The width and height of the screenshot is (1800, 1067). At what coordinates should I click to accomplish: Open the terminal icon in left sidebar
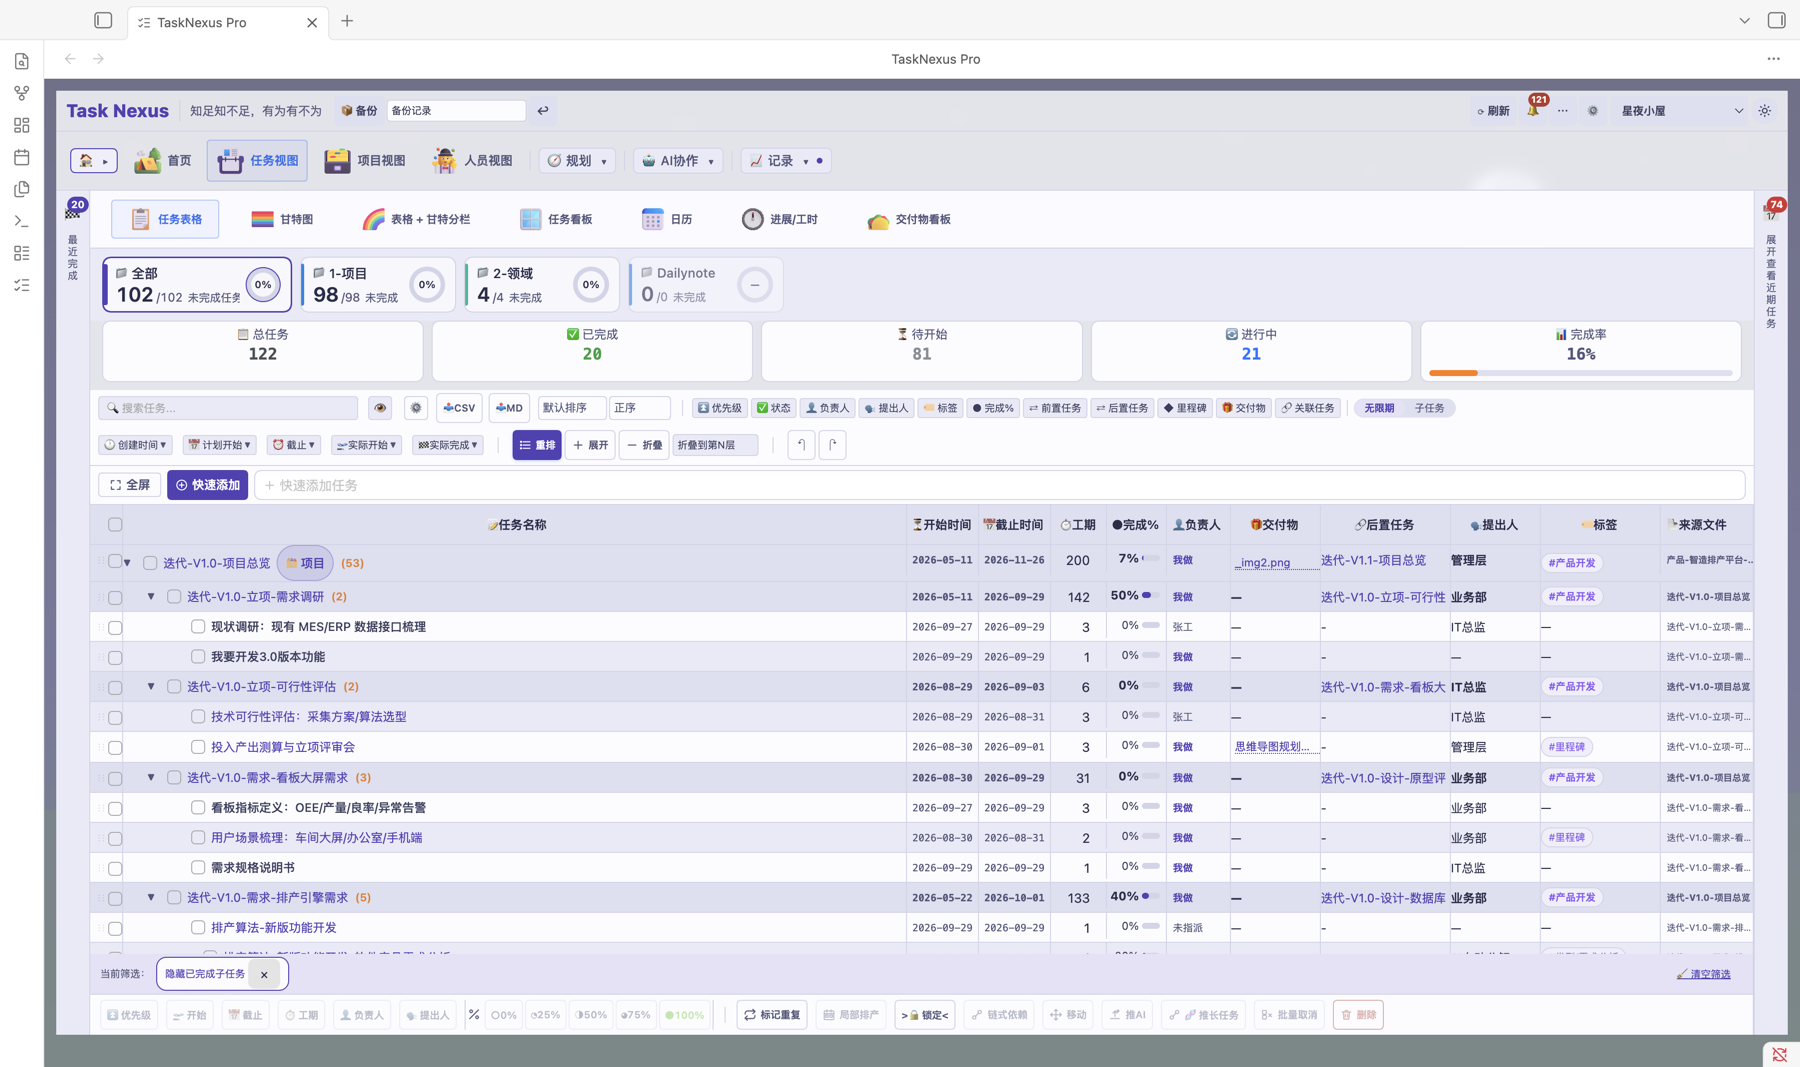[22, 221]
